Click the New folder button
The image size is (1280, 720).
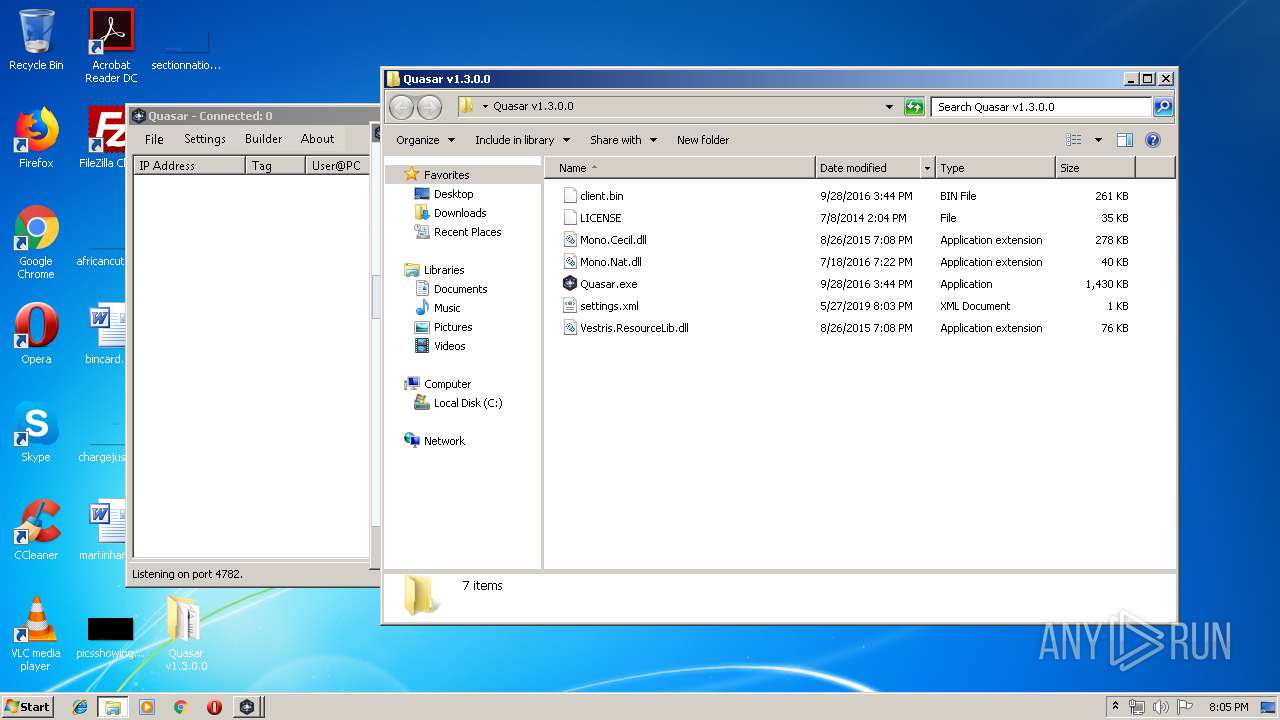(703, 140)
